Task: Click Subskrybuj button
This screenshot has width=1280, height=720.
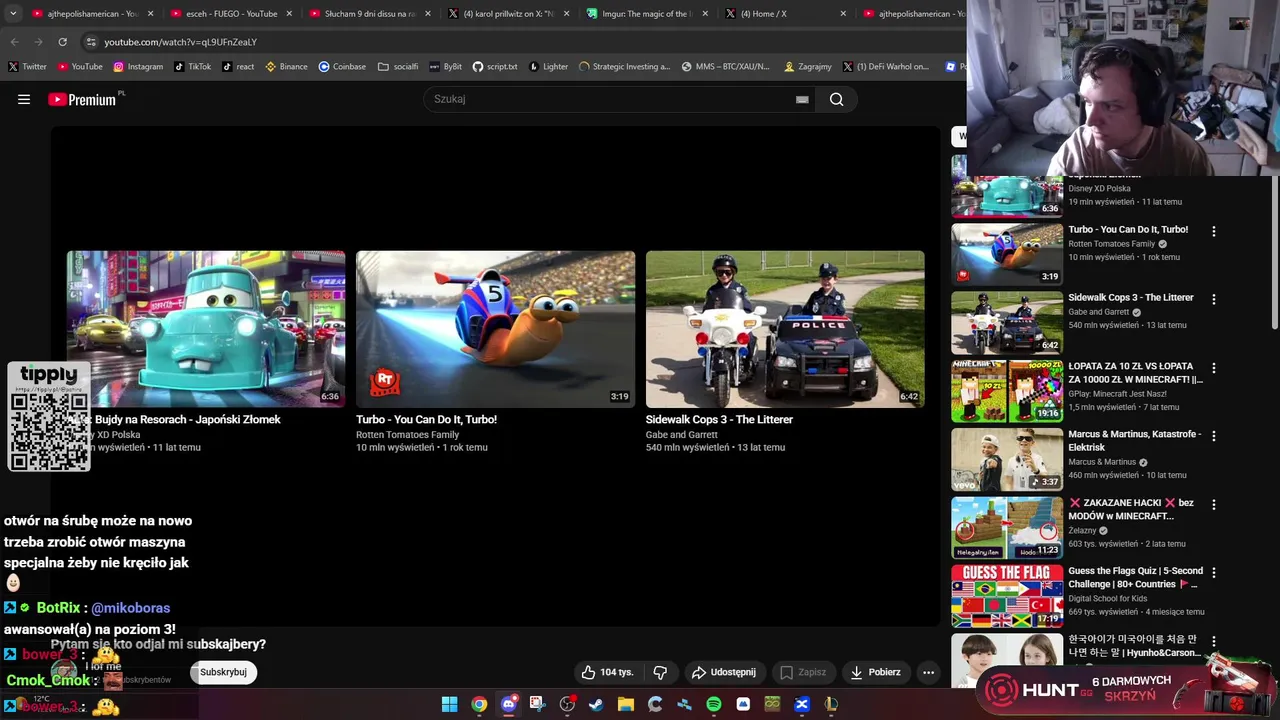Action: 223,672
